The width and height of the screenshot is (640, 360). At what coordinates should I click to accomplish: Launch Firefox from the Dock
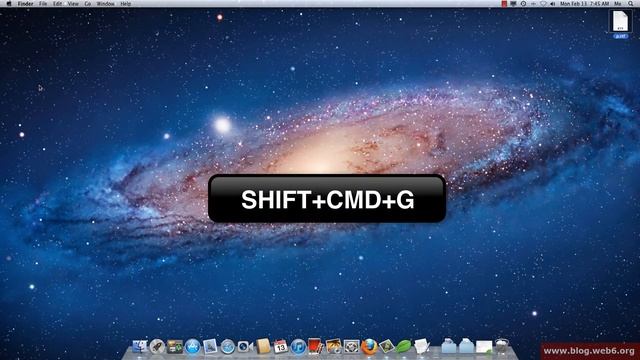click(x=369, y=347)
